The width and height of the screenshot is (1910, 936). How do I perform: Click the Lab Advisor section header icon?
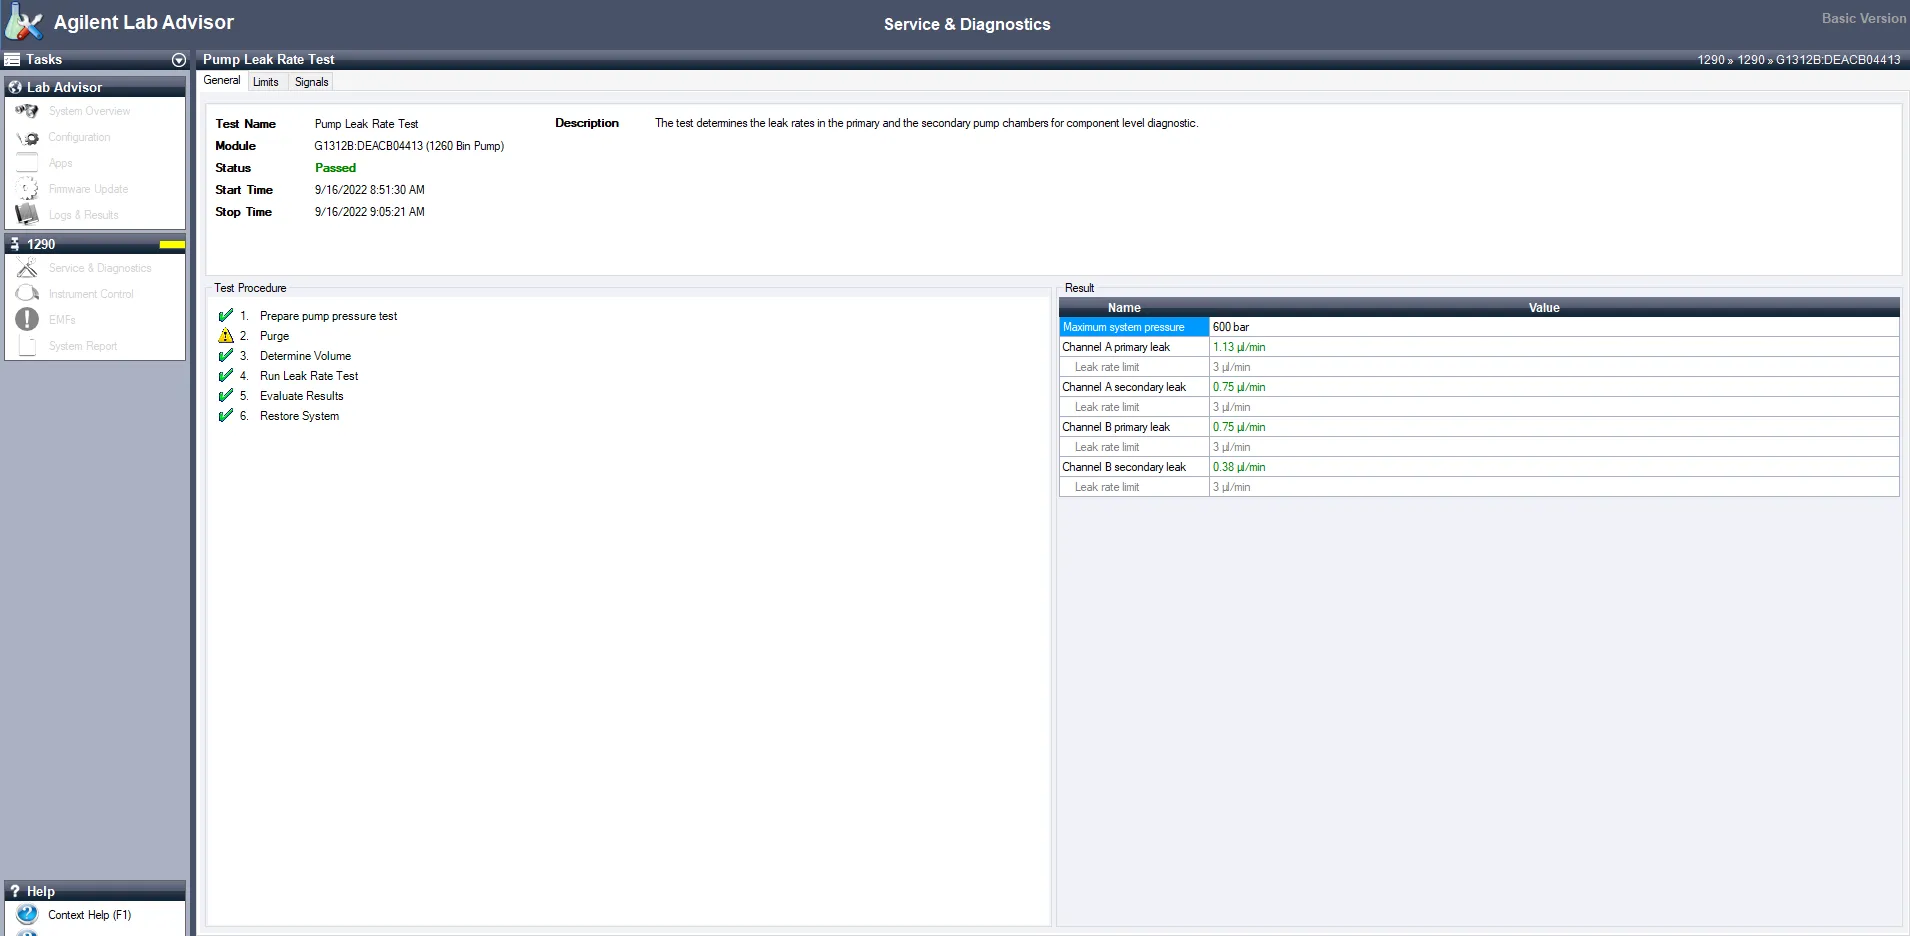coord(15,87)
